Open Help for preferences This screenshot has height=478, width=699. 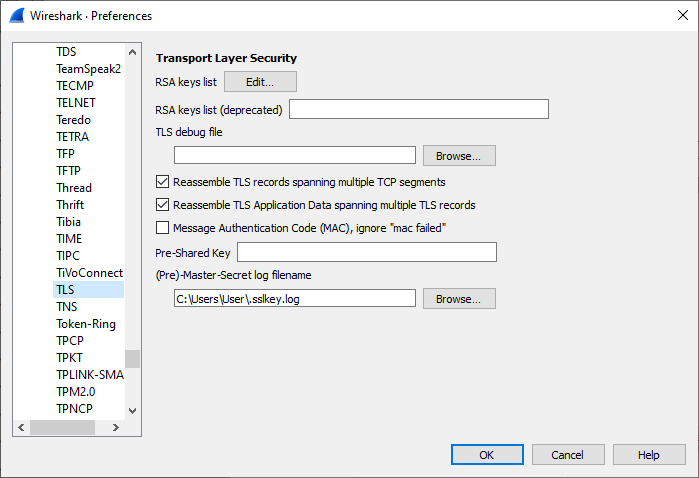[649, 454]
